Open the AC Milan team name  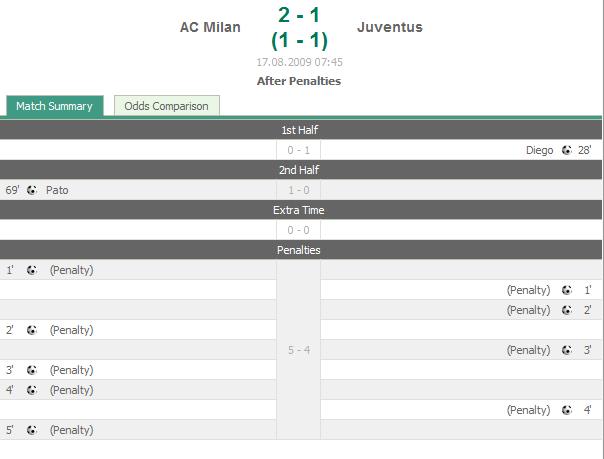click(210, 27)
